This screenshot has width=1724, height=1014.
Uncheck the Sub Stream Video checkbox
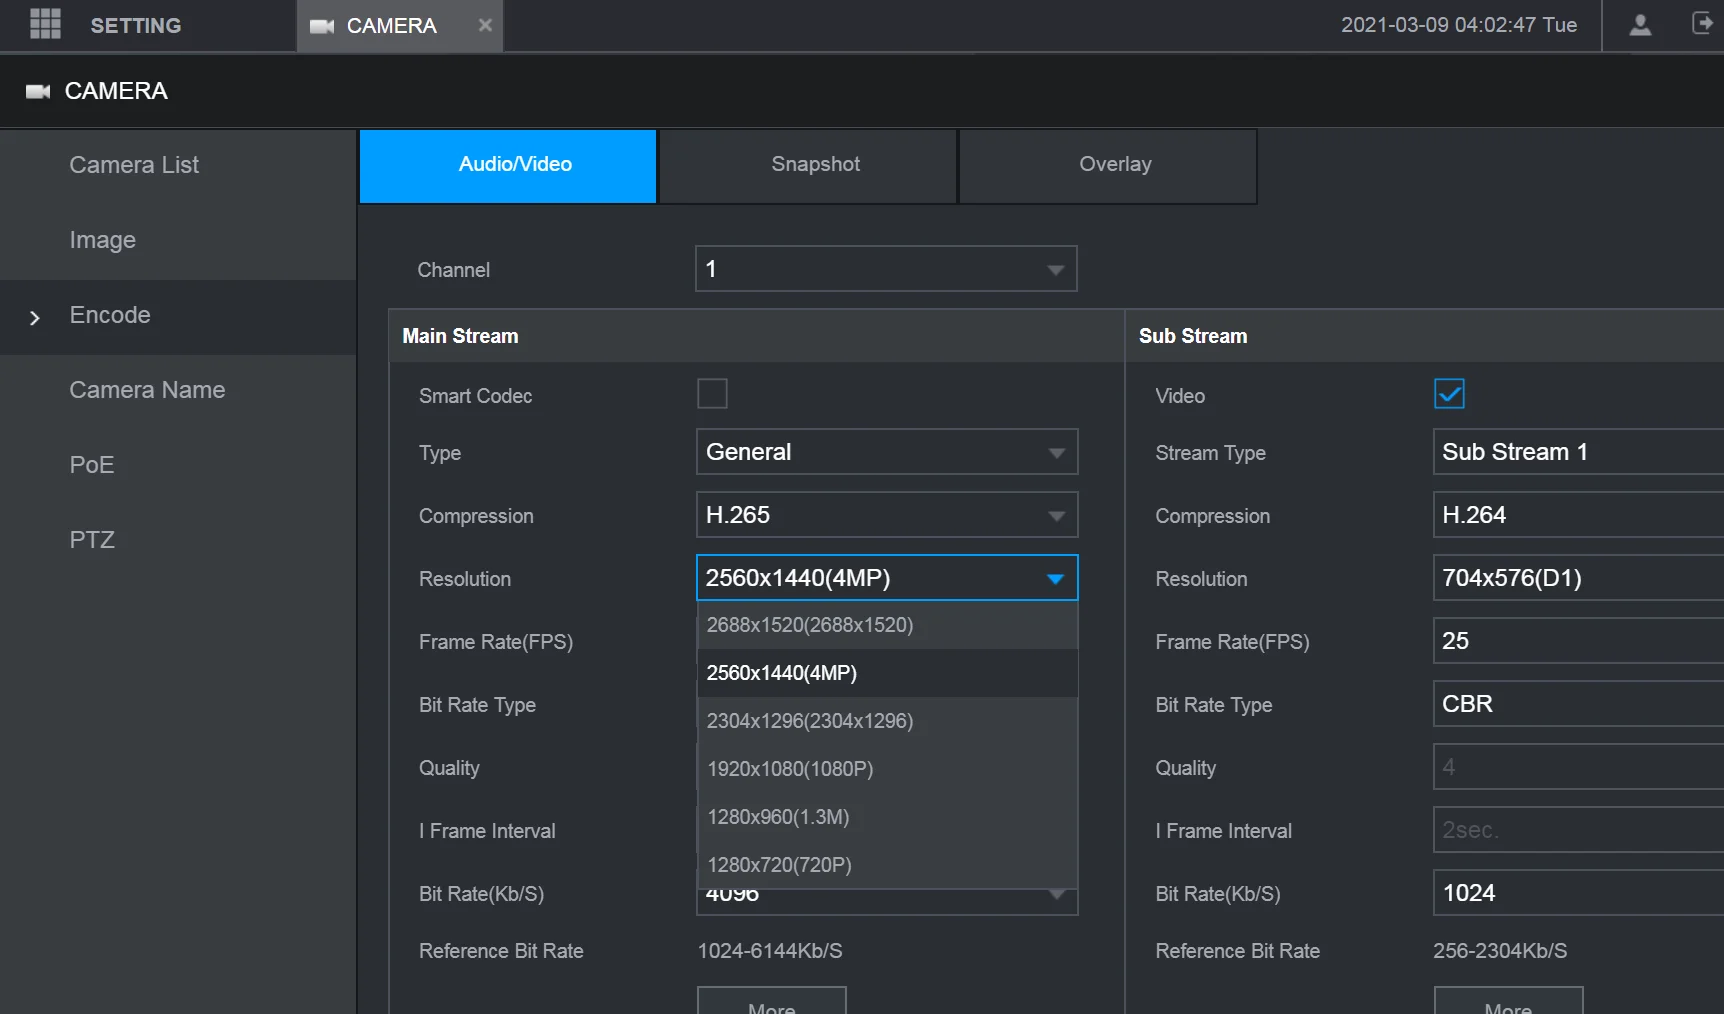pyautogui.click(x=1449, y=394)
